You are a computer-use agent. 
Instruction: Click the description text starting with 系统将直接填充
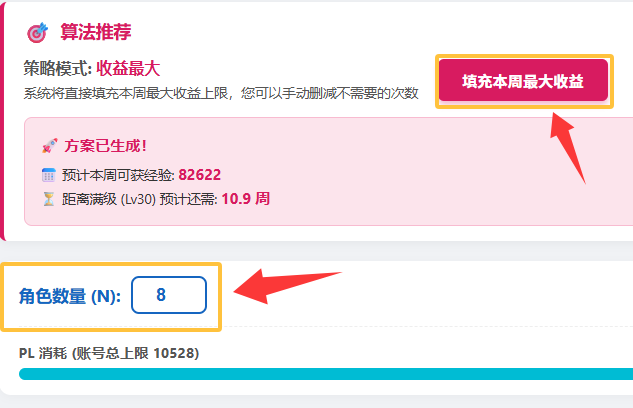(x=220, y=94)
